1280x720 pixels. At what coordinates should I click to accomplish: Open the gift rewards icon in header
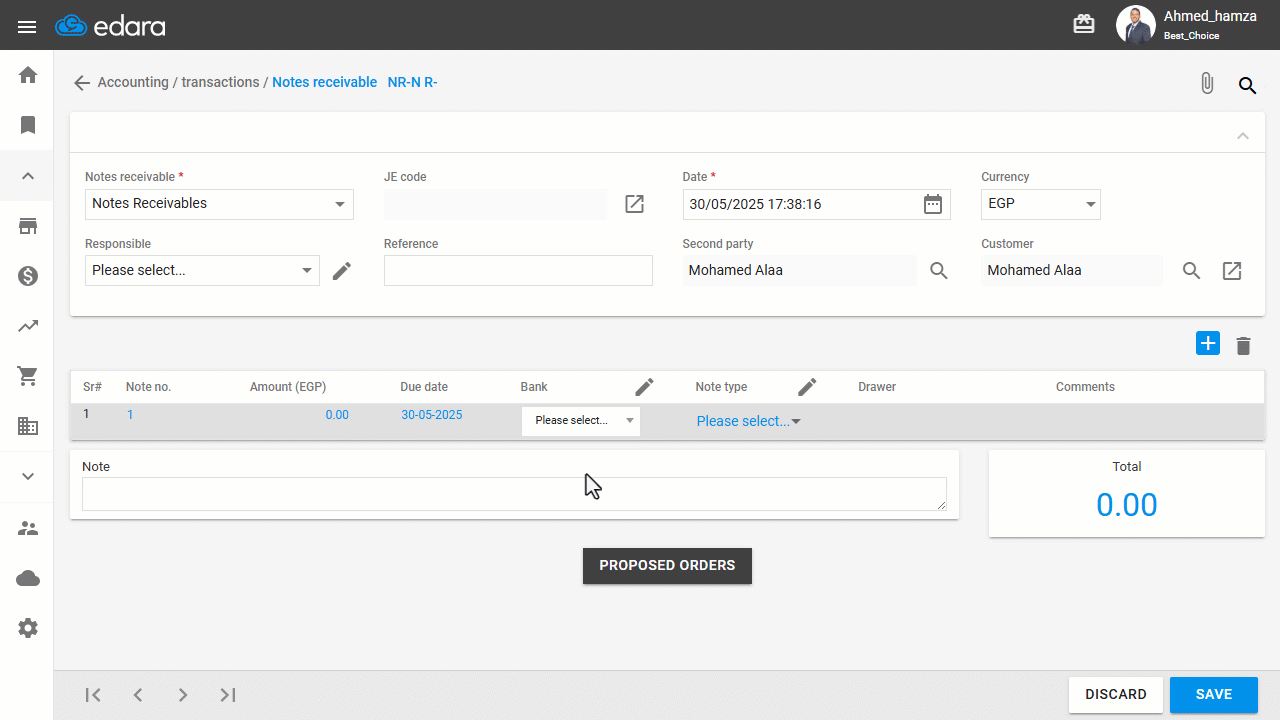(x=1084, y=24)
